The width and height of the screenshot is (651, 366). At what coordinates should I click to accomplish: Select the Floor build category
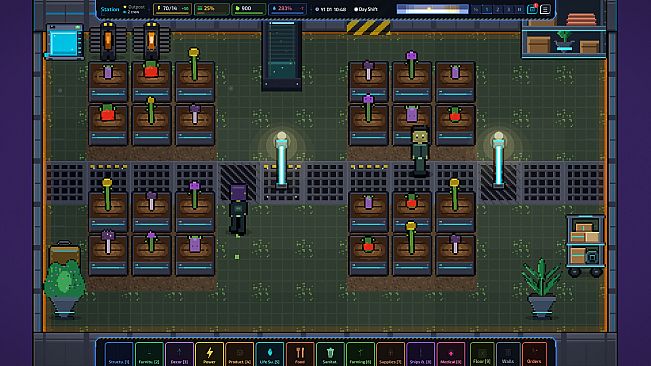pos(482,354)
